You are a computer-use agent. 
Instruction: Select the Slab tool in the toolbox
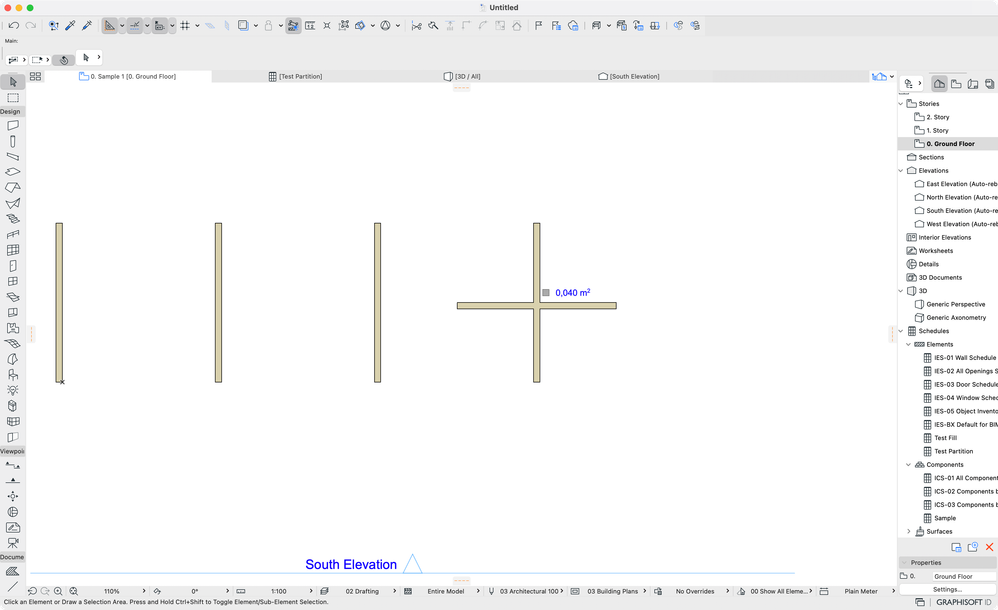pyautogui.click(x=13, y=172)
